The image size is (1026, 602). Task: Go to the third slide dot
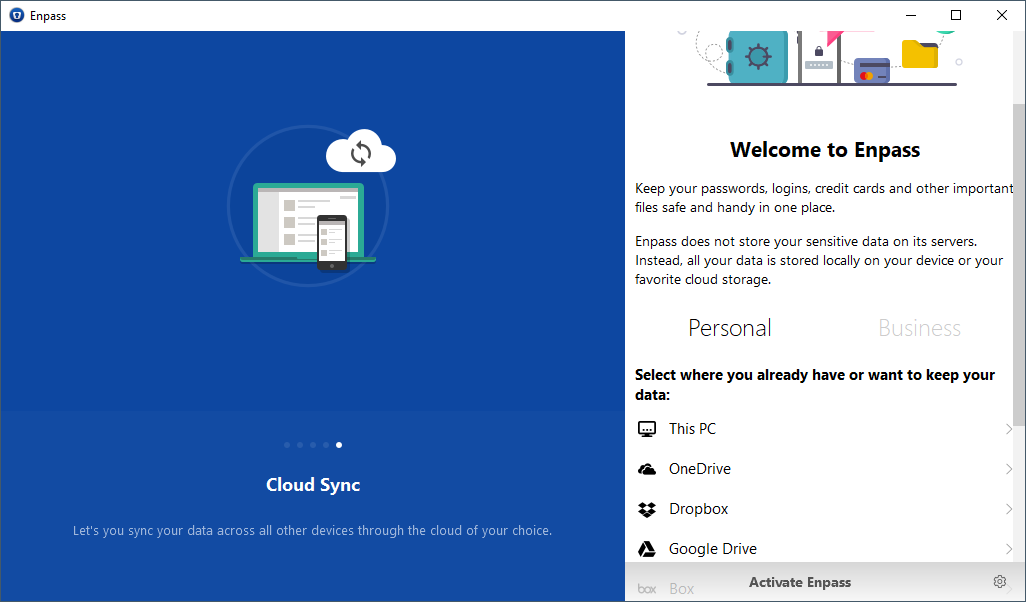click(313, 445)
